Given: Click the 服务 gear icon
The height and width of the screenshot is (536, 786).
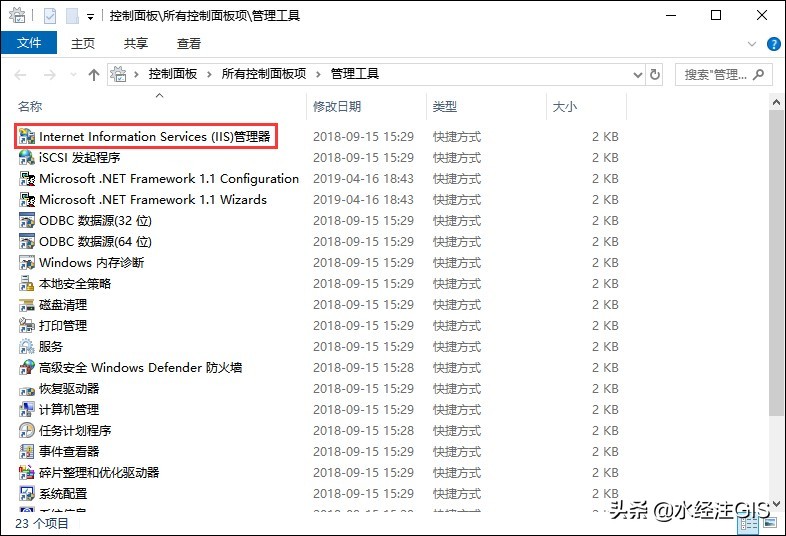Looking at the screenshot, I should tap(27, 346).
